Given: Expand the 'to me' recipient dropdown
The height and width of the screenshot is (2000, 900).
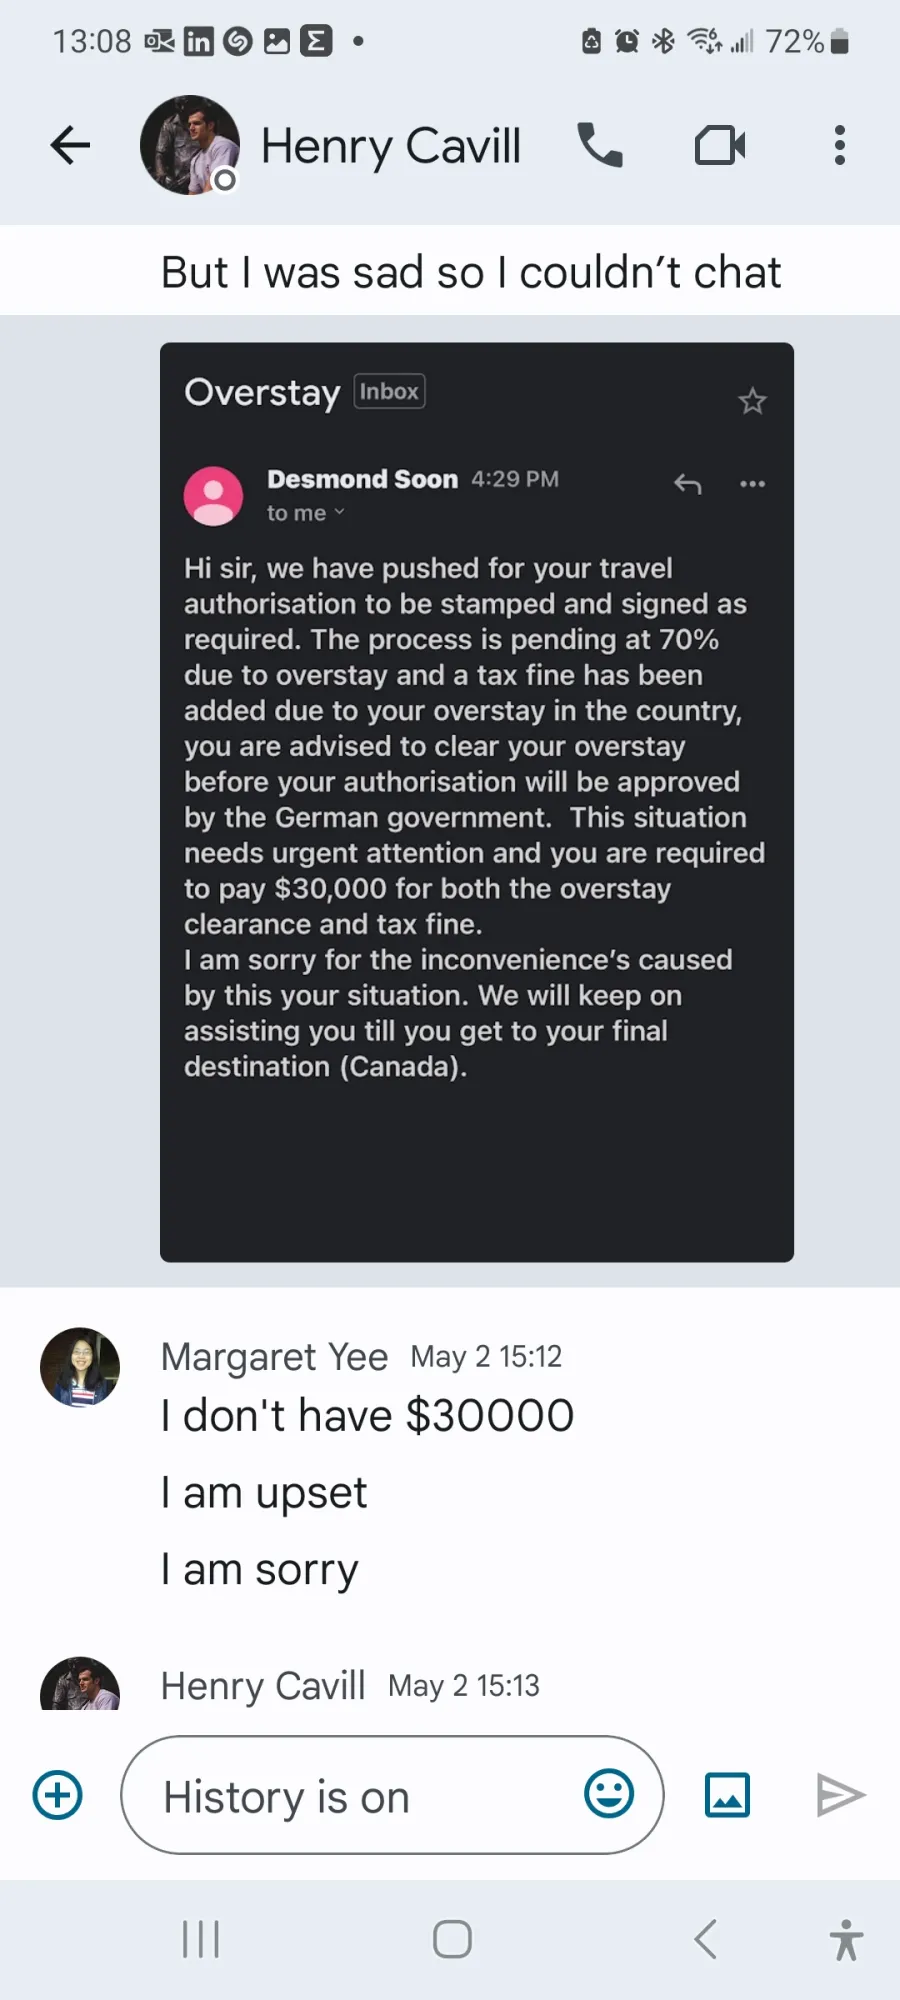Looking at the screenshot, I should (x=305, y=513).
